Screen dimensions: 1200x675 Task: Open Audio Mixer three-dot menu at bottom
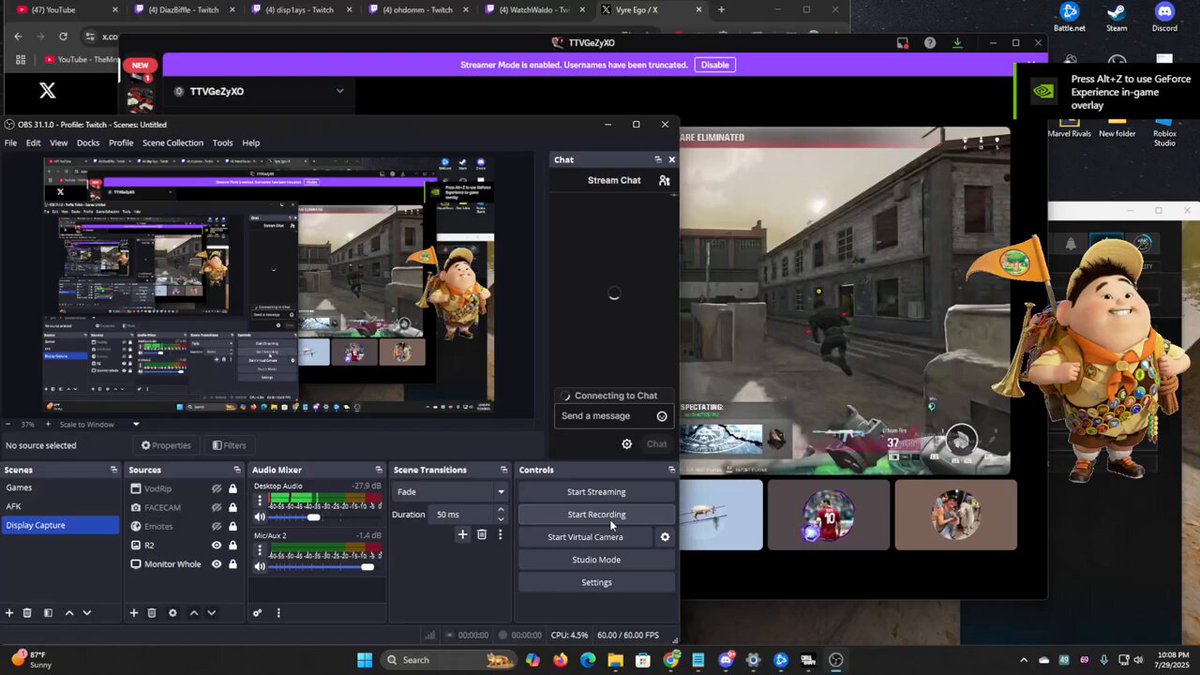tap(278, 613)
